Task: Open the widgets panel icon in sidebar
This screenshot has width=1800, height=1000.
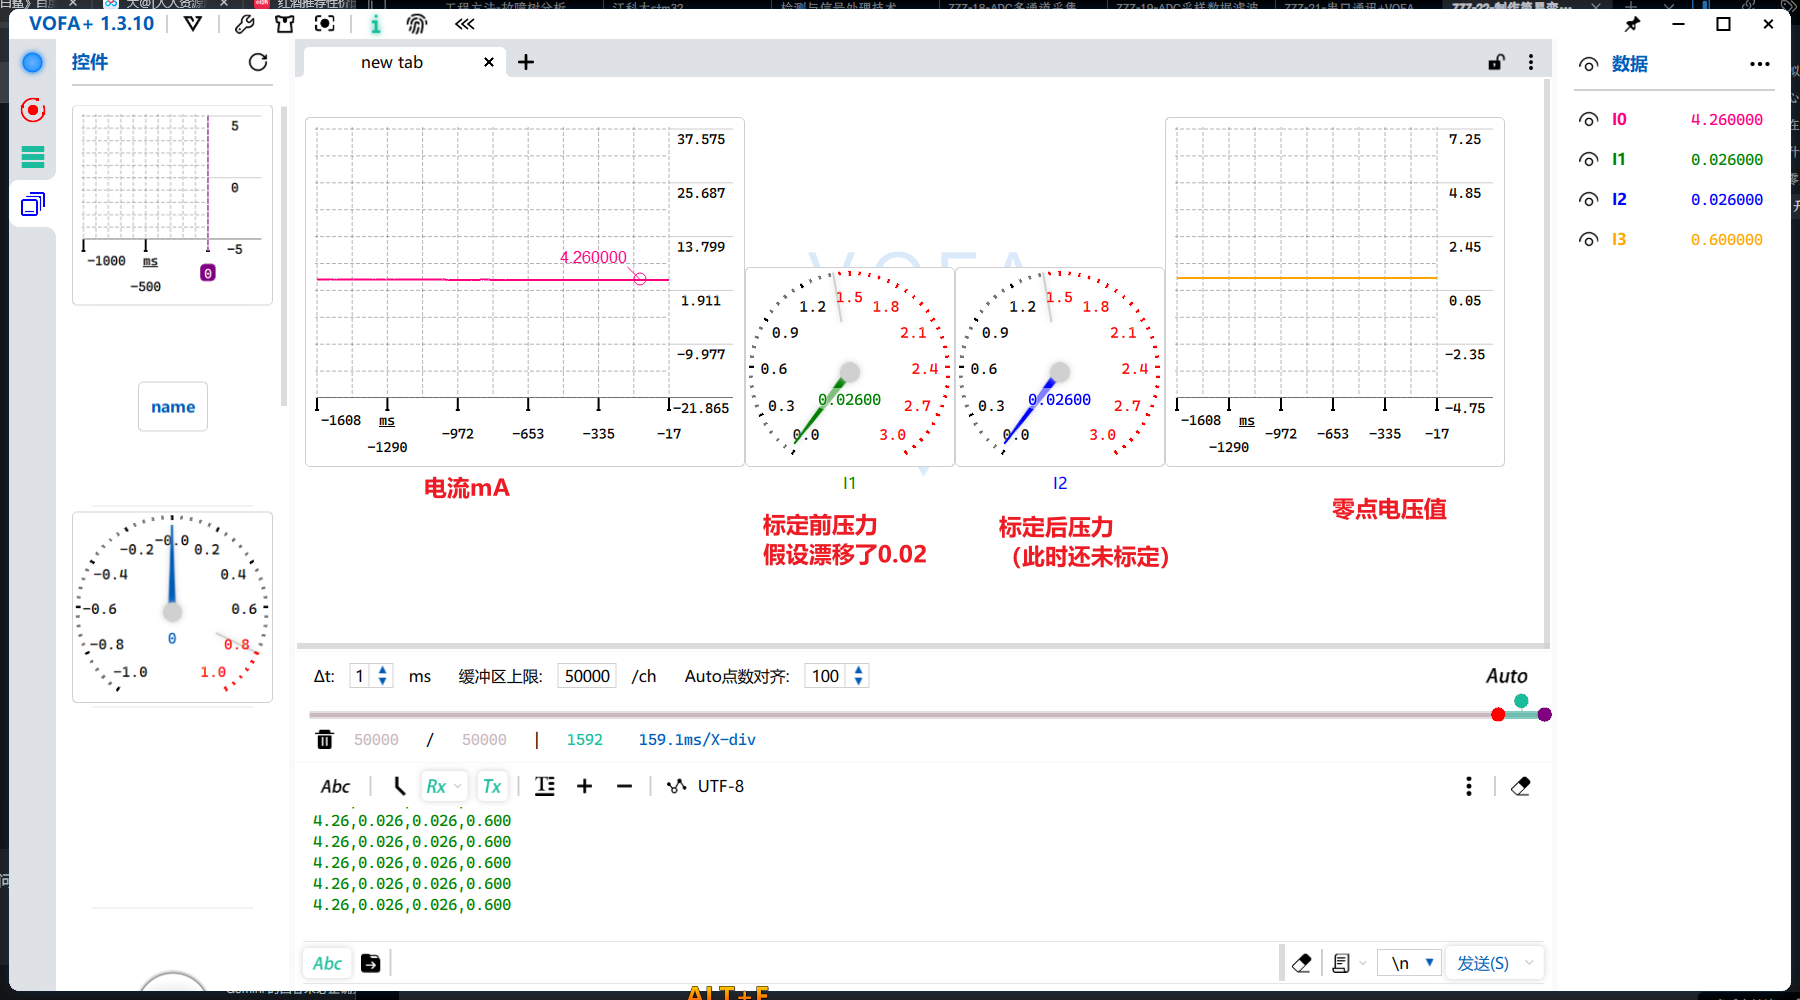Action: 33,205
